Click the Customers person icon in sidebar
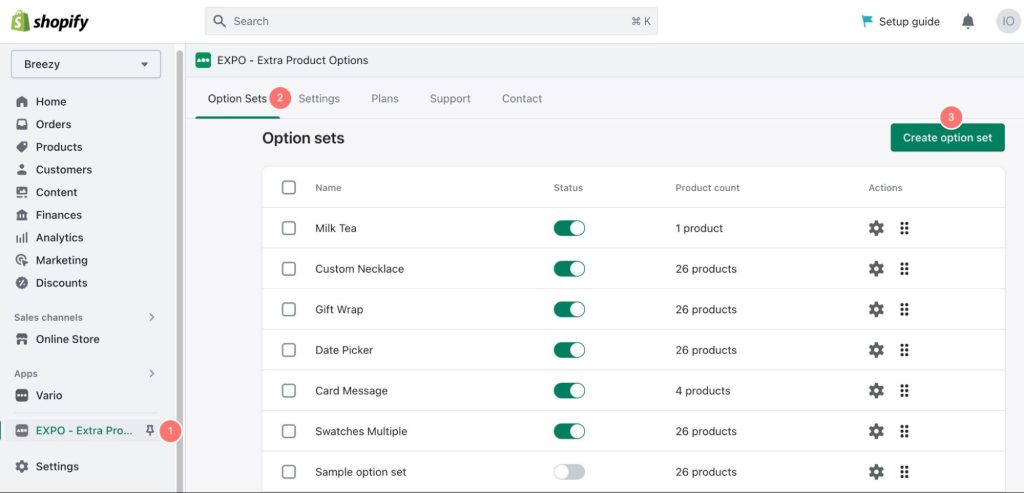1024x493 pixels. 22,170
